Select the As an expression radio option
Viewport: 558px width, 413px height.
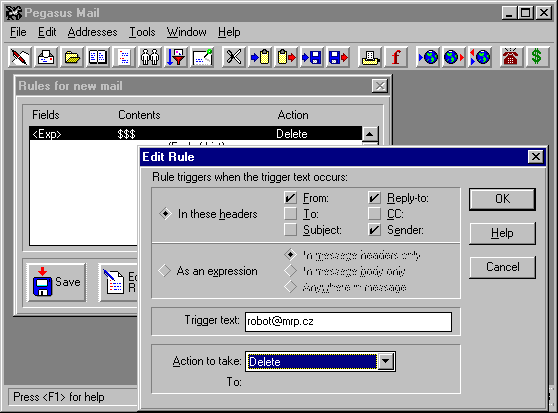click(165, 271)
